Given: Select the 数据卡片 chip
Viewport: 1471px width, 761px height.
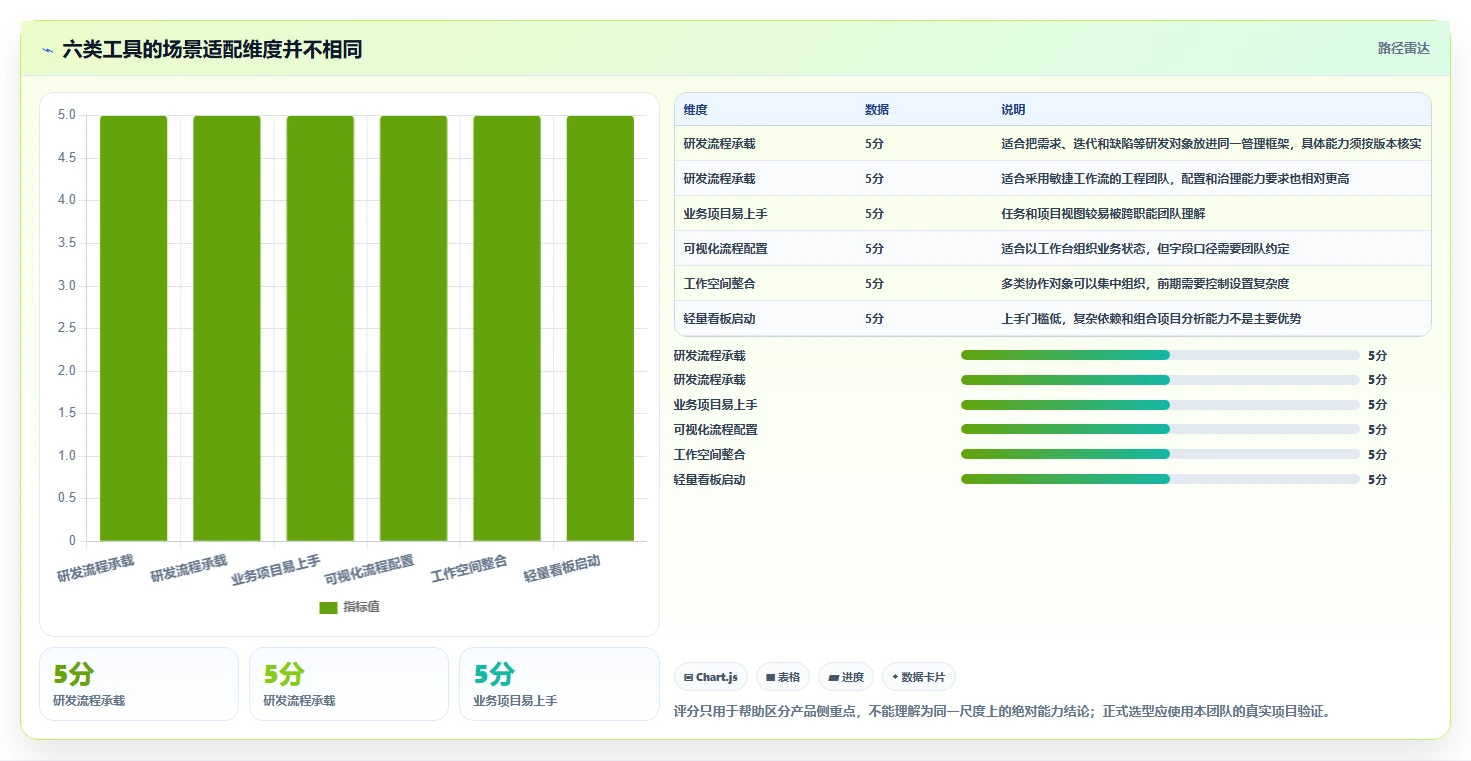Looking at the screenshot, I should [x=919, y=677].
